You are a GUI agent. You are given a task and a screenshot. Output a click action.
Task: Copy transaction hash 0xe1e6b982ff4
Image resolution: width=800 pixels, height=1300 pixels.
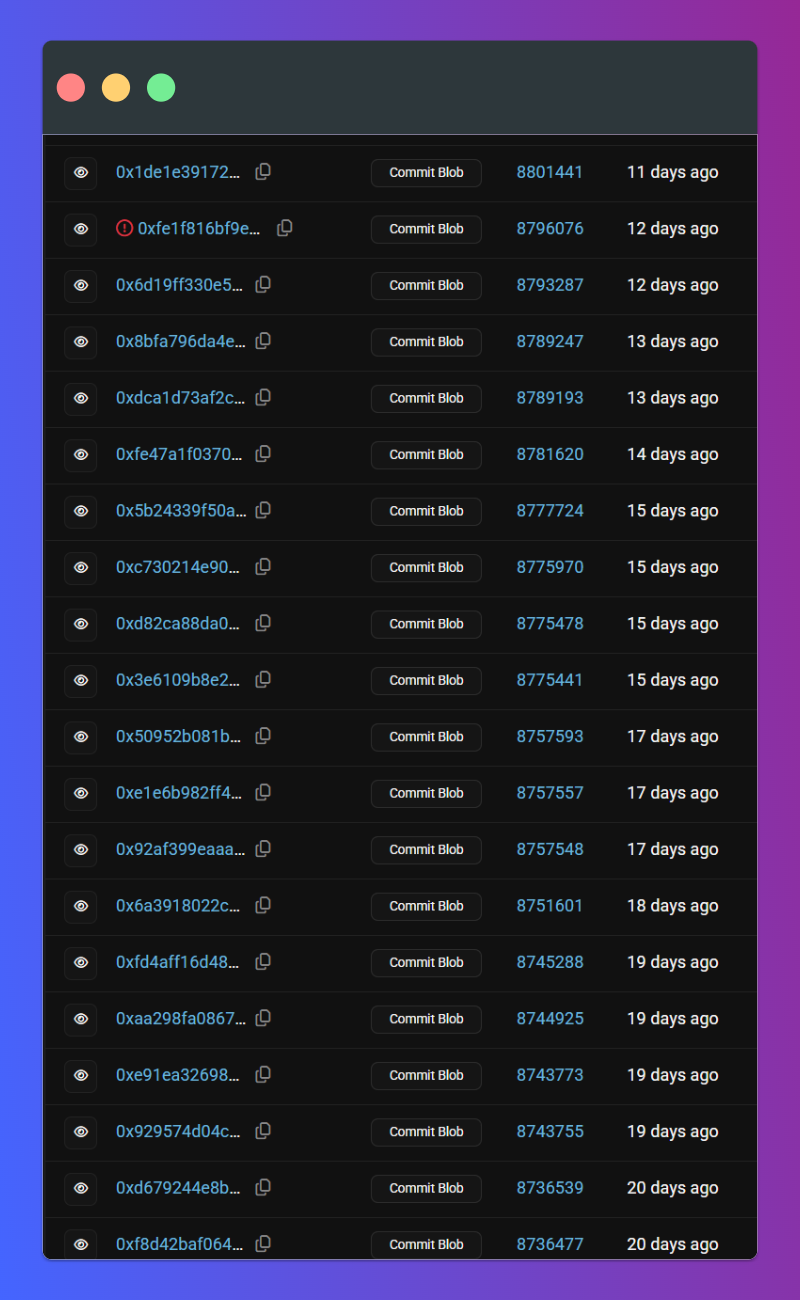tap(263, 793)
